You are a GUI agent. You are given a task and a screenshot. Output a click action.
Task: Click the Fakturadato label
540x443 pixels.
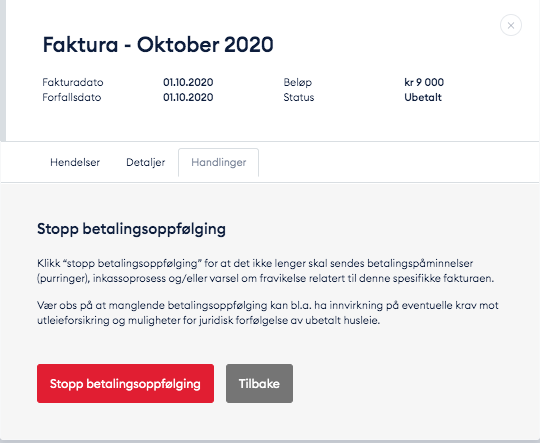pyautogui.click(x=73, y=82)
